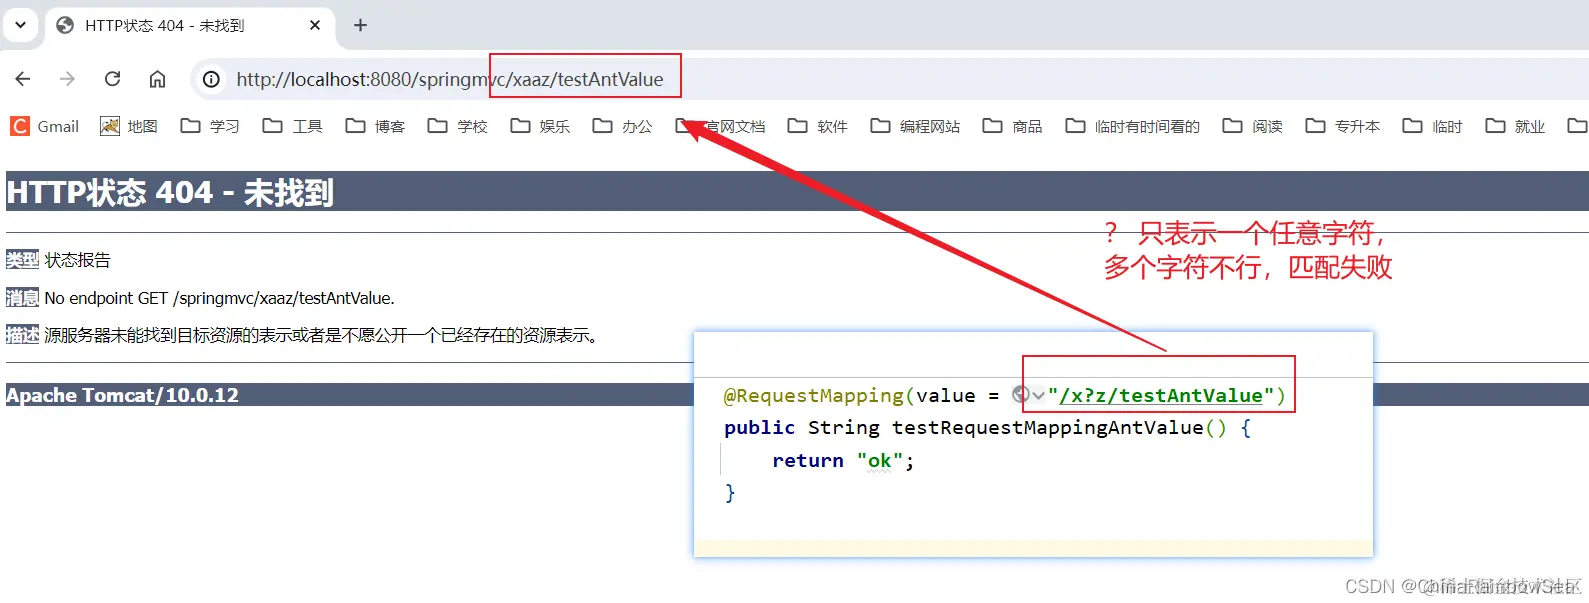
Task: Click the testRequestMappingAntValue method name
Action: coord(1047,427)
